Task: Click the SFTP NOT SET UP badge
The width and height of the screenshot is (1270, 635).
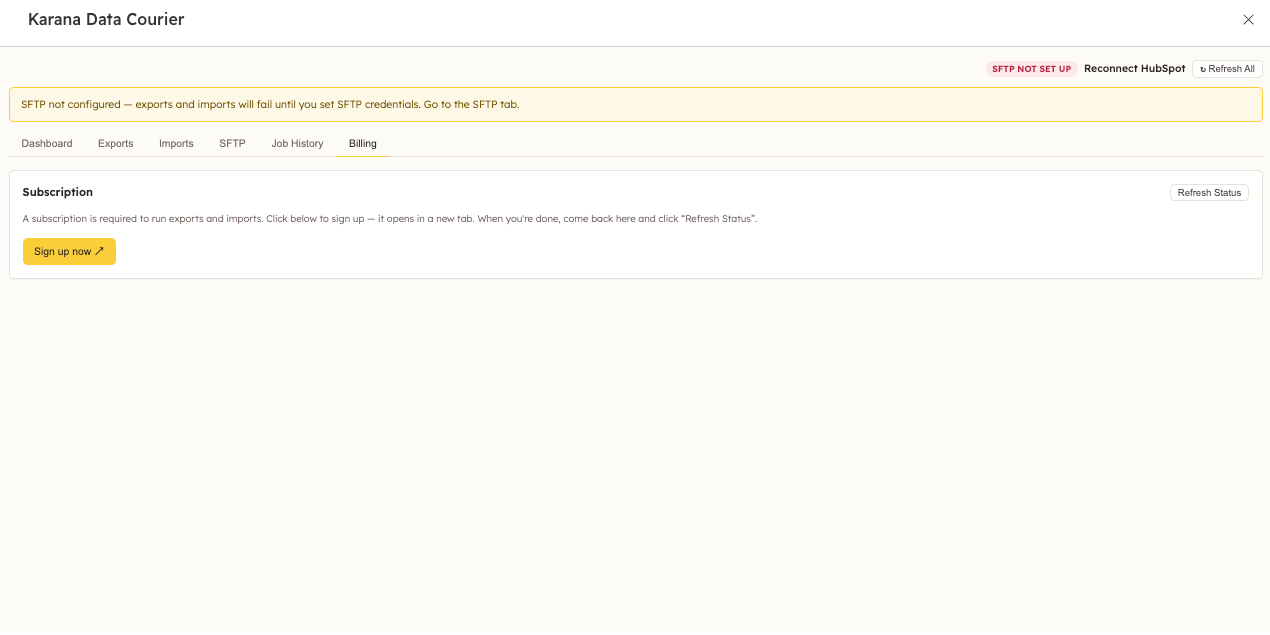Action: tap(1032, 69)
